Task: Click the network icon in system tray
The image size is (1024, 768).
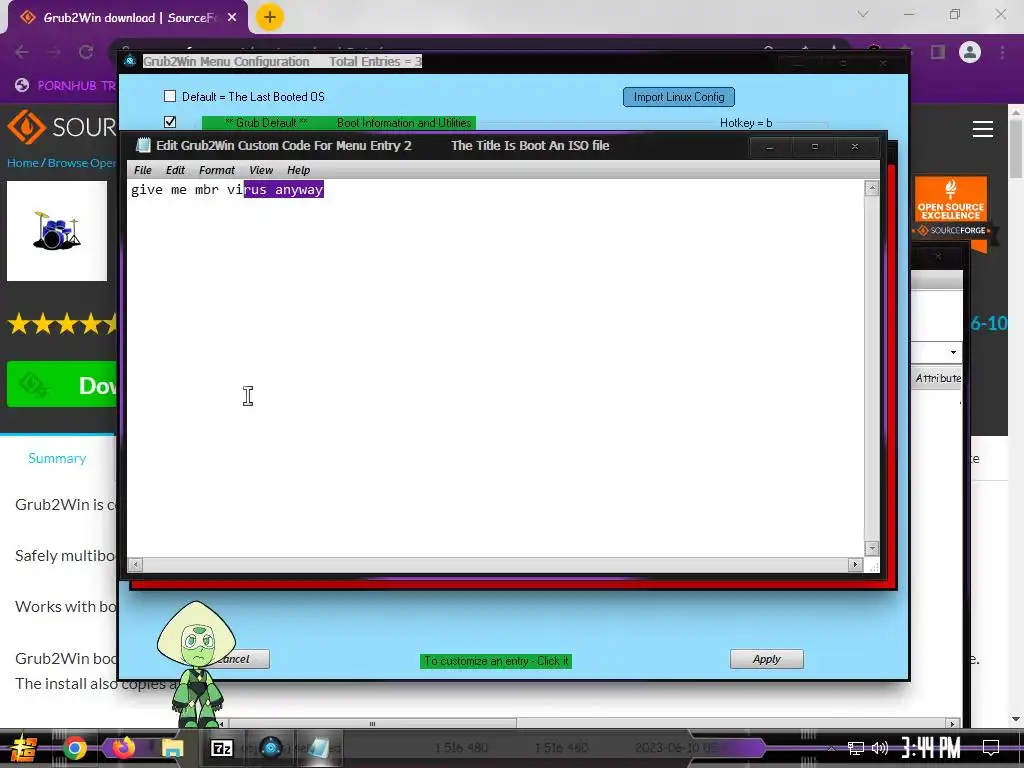Action: point(855,748)
